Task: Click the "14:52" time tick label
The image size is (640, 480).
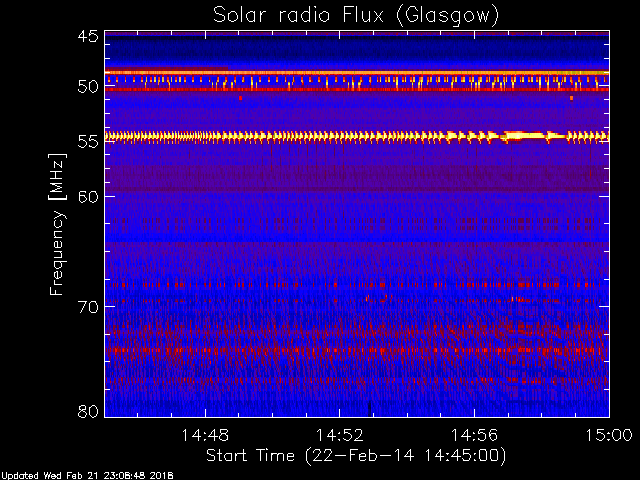Action: pos(340,435)
